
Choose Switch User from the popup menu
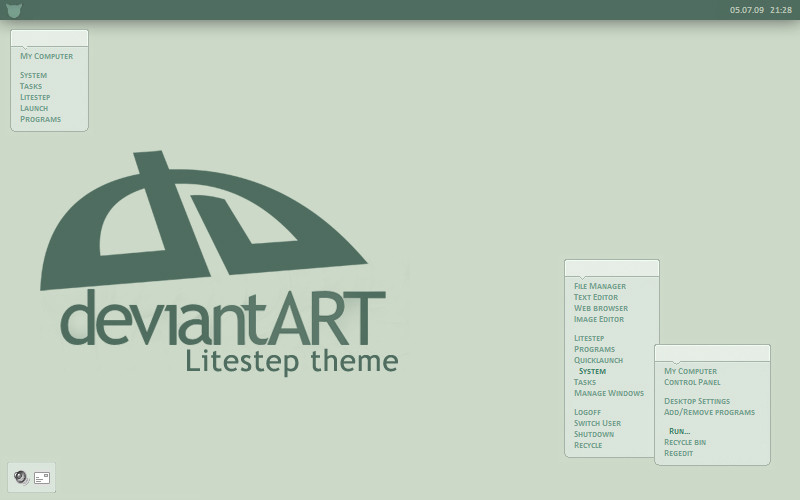click(x=597, y=423)
